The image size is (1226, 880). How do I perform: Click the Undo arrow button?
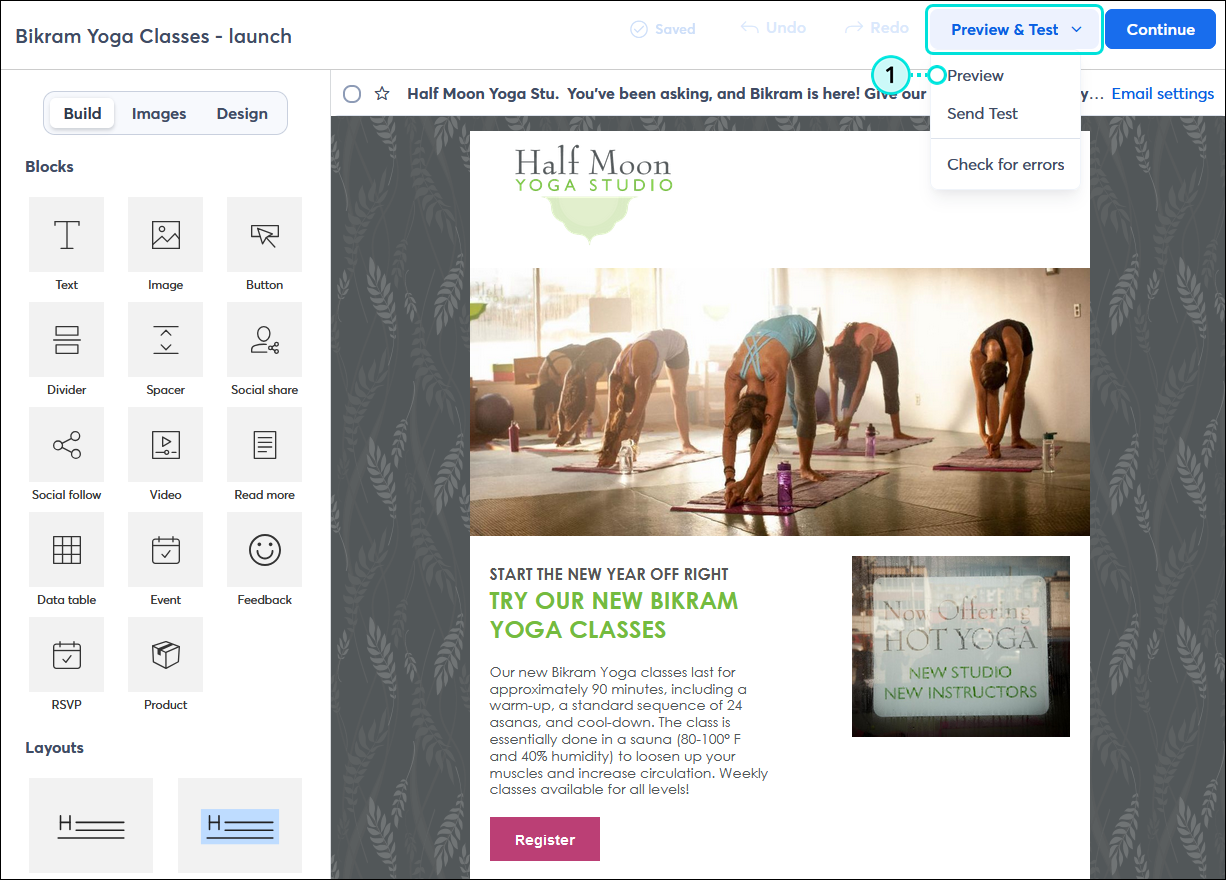773,28
